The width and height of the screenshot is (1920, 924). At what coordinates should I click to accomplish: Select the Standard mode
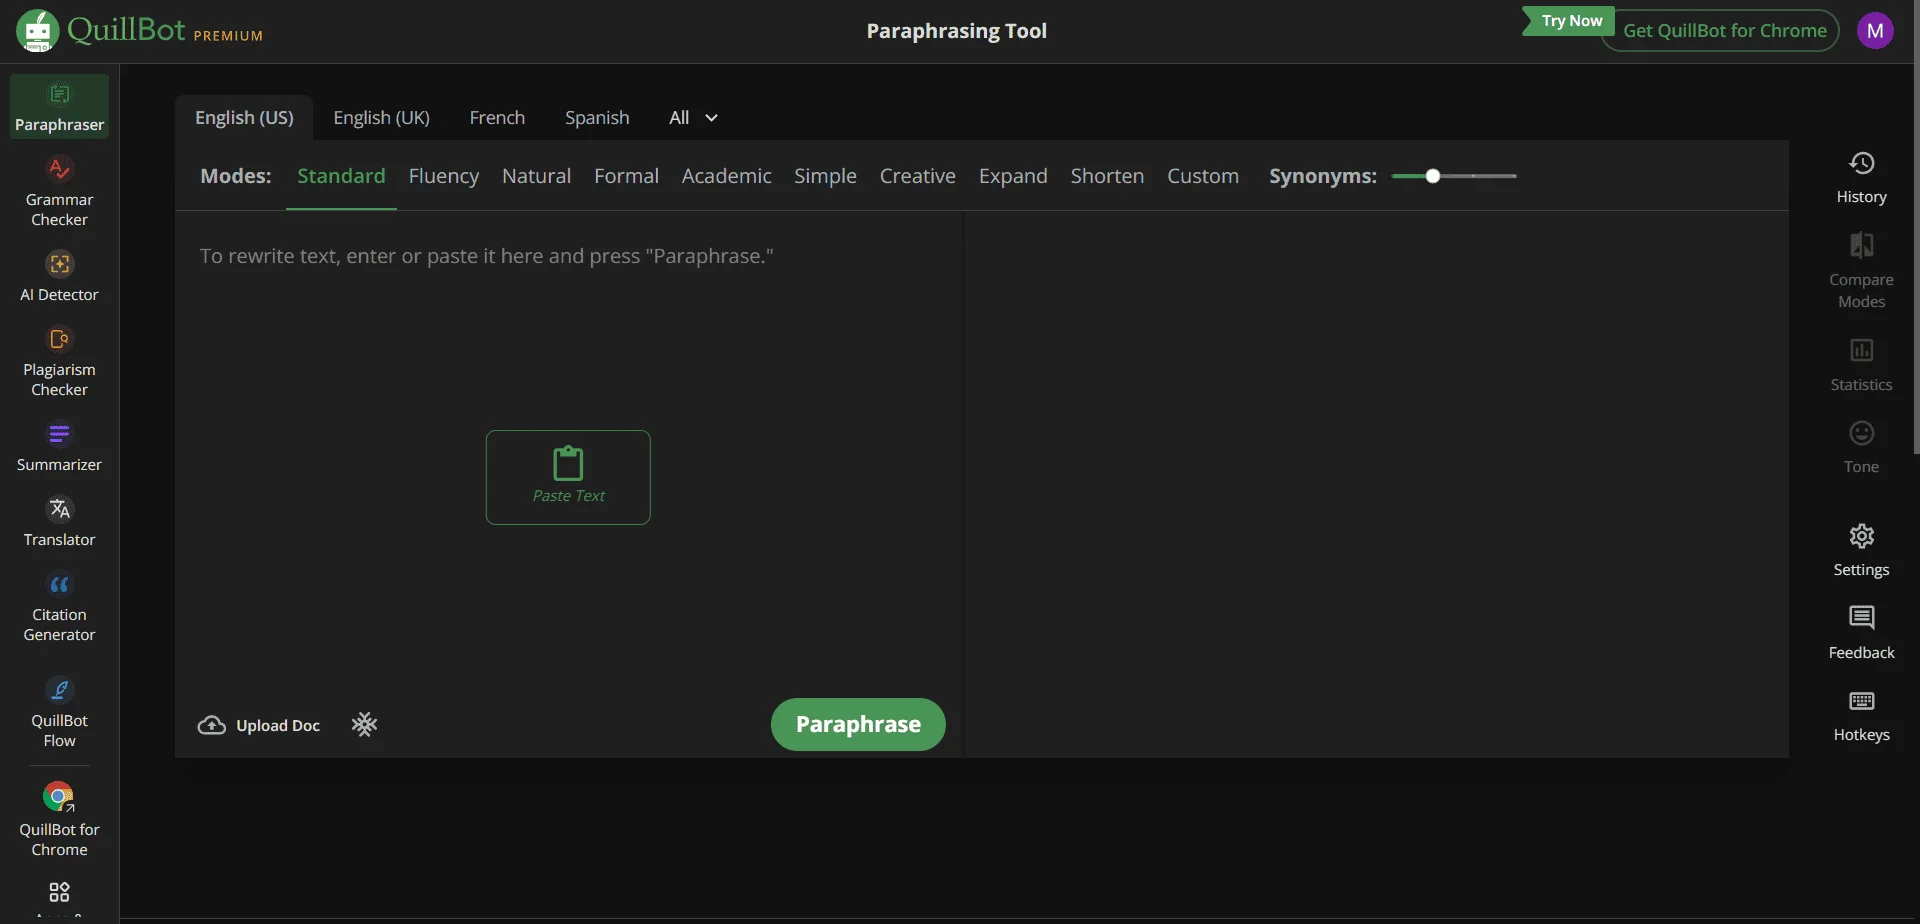click(341, 176)
